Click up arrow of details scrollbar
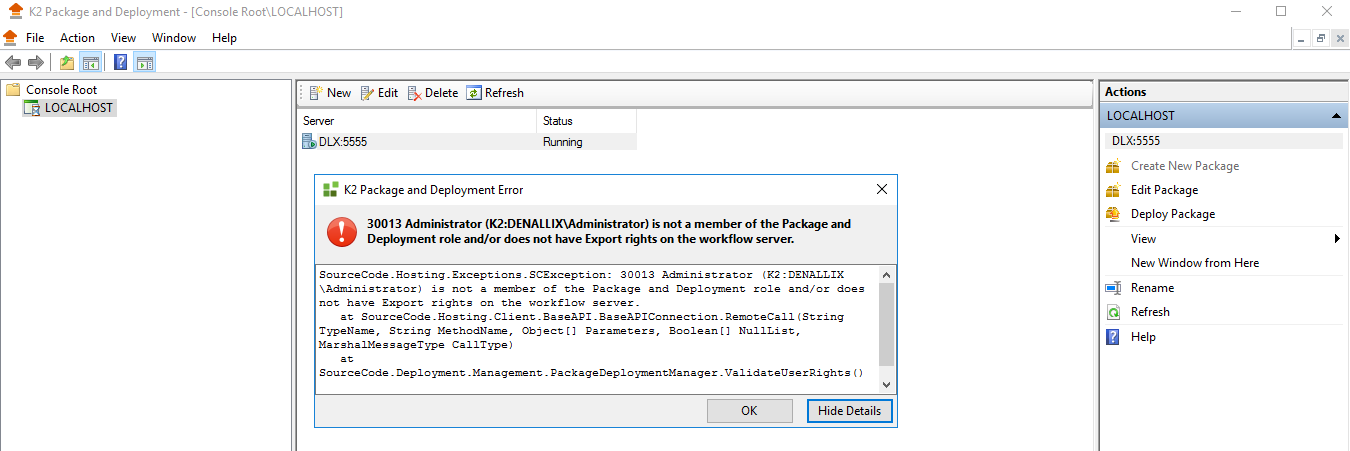The height and width of the screenshot is (451, 1350). pyautogui.click(x=886, y=273)
